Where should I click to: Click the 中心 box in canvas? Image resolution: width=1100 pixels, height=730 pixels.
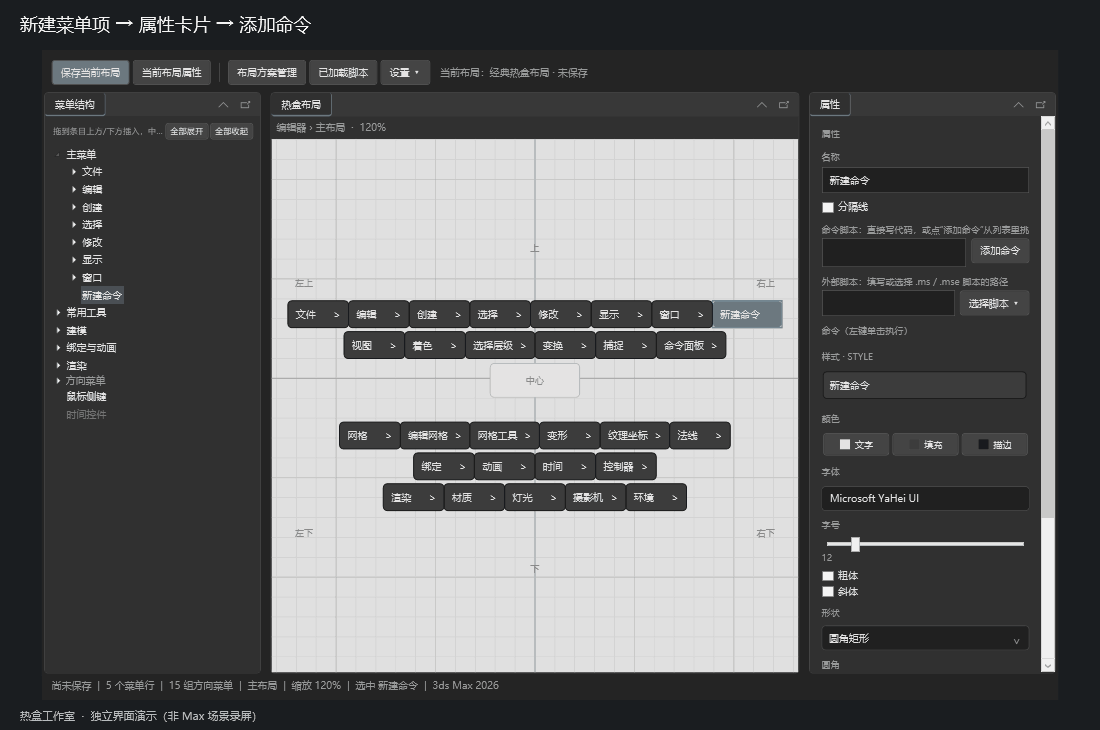point(535,380)
